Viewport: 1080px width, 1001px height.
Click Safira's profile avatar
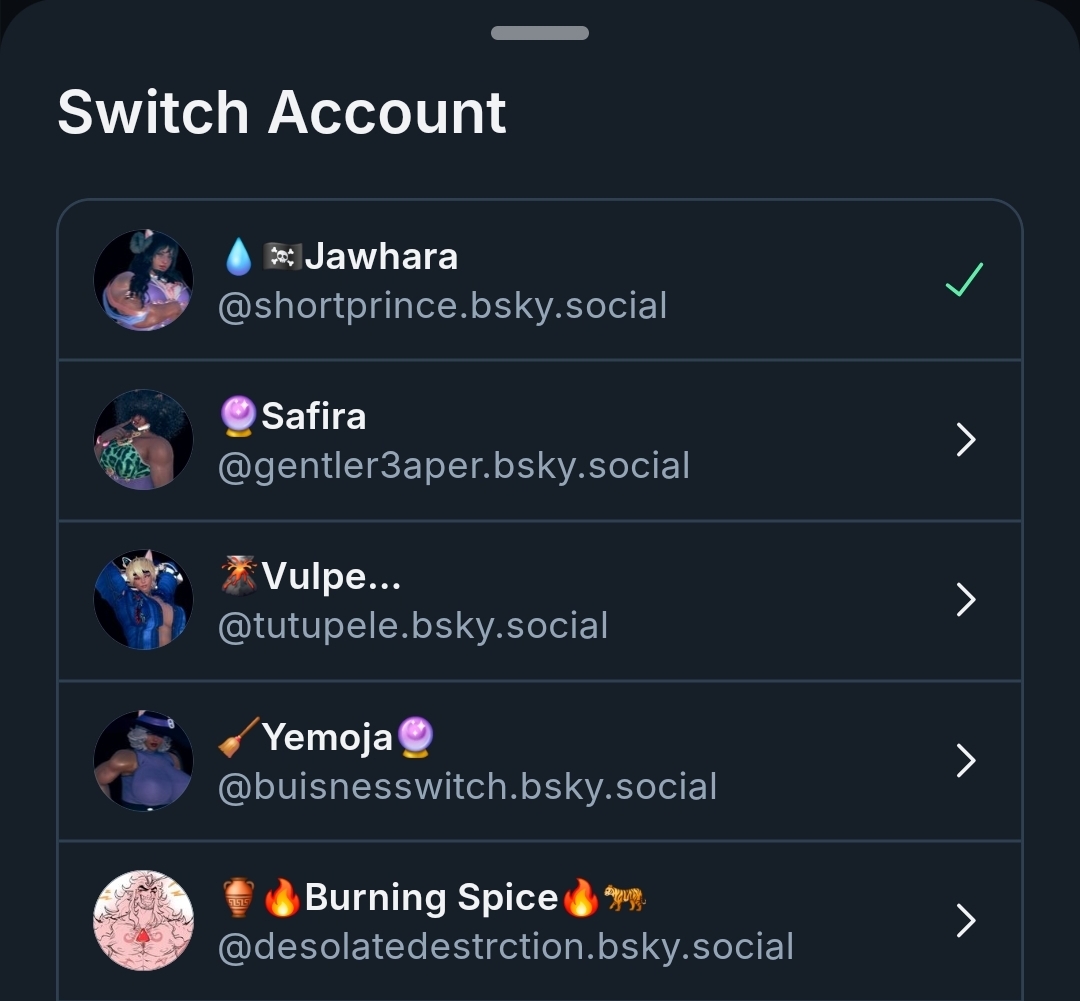coord(143,440)
